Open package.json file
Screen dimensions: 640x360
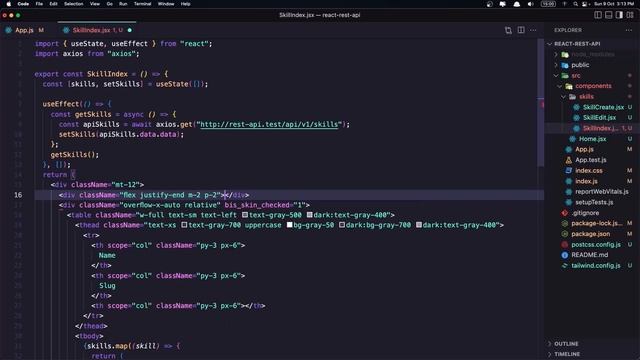(591, 234)
